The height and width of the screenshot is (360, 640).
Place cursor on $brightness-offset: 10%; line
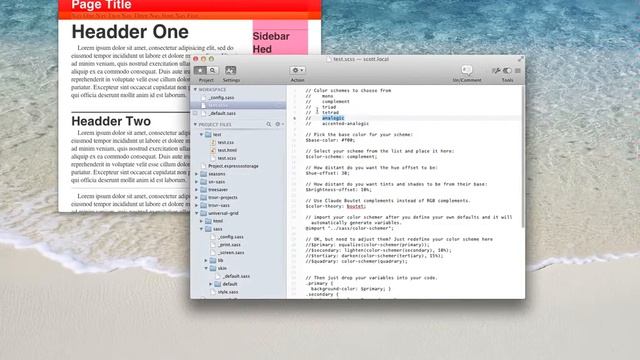pyautogui.click(x=339, y=190)
